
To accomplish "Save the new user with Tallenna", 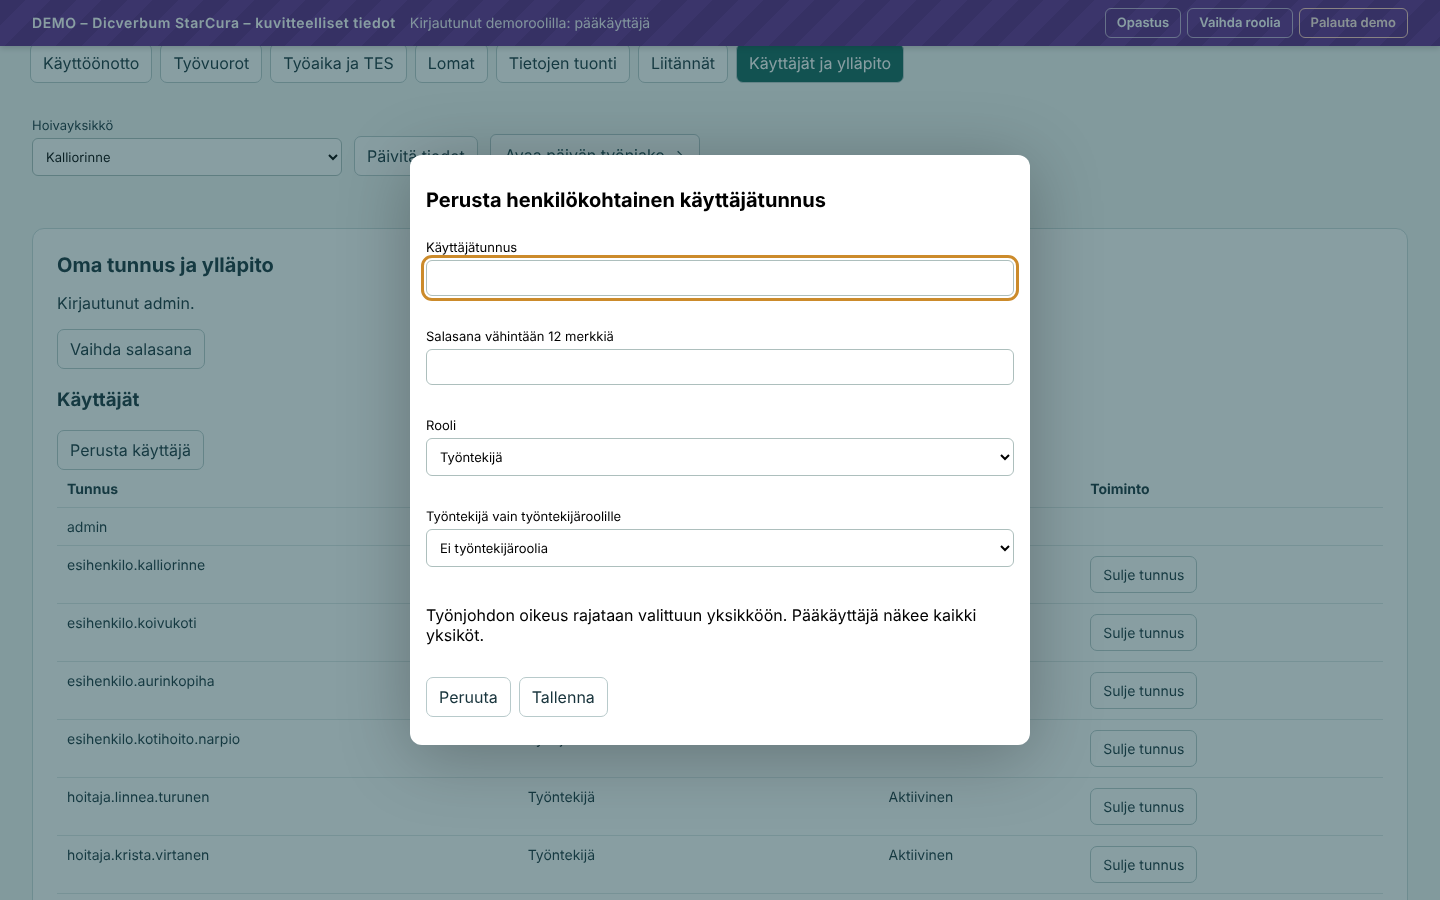I will point(563,697).
